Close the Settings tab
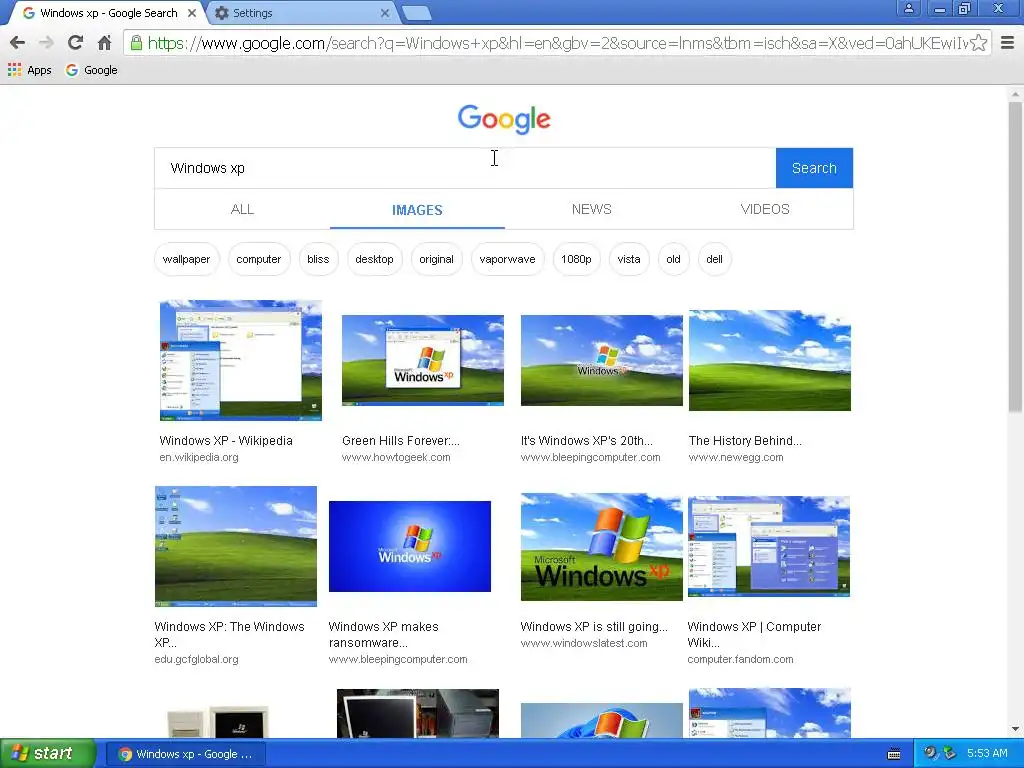Viewport: 1024px width, 768px height. (385, 13)
